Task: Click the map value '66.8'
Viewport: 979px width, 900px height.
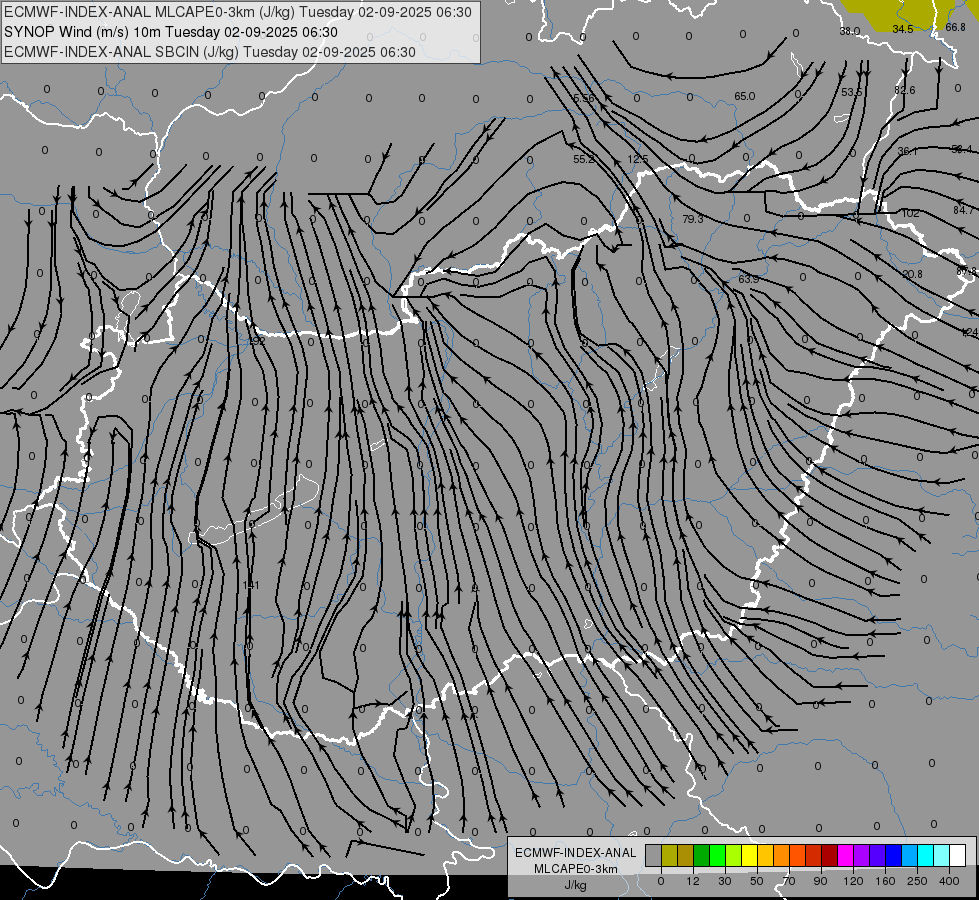Action: (x=955, y=27)
